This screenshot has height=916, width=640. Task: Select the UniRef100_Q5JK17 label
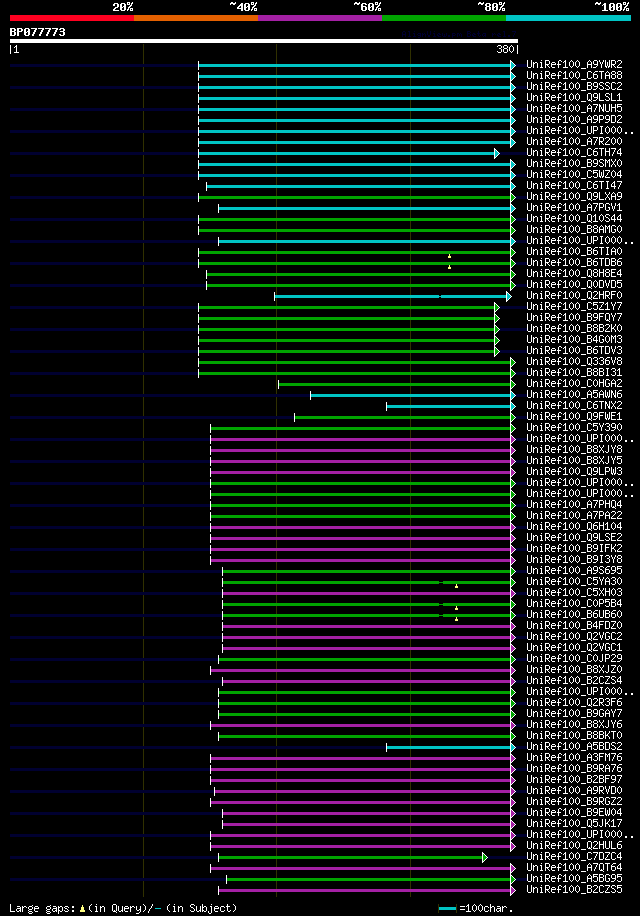click(574, 824)
